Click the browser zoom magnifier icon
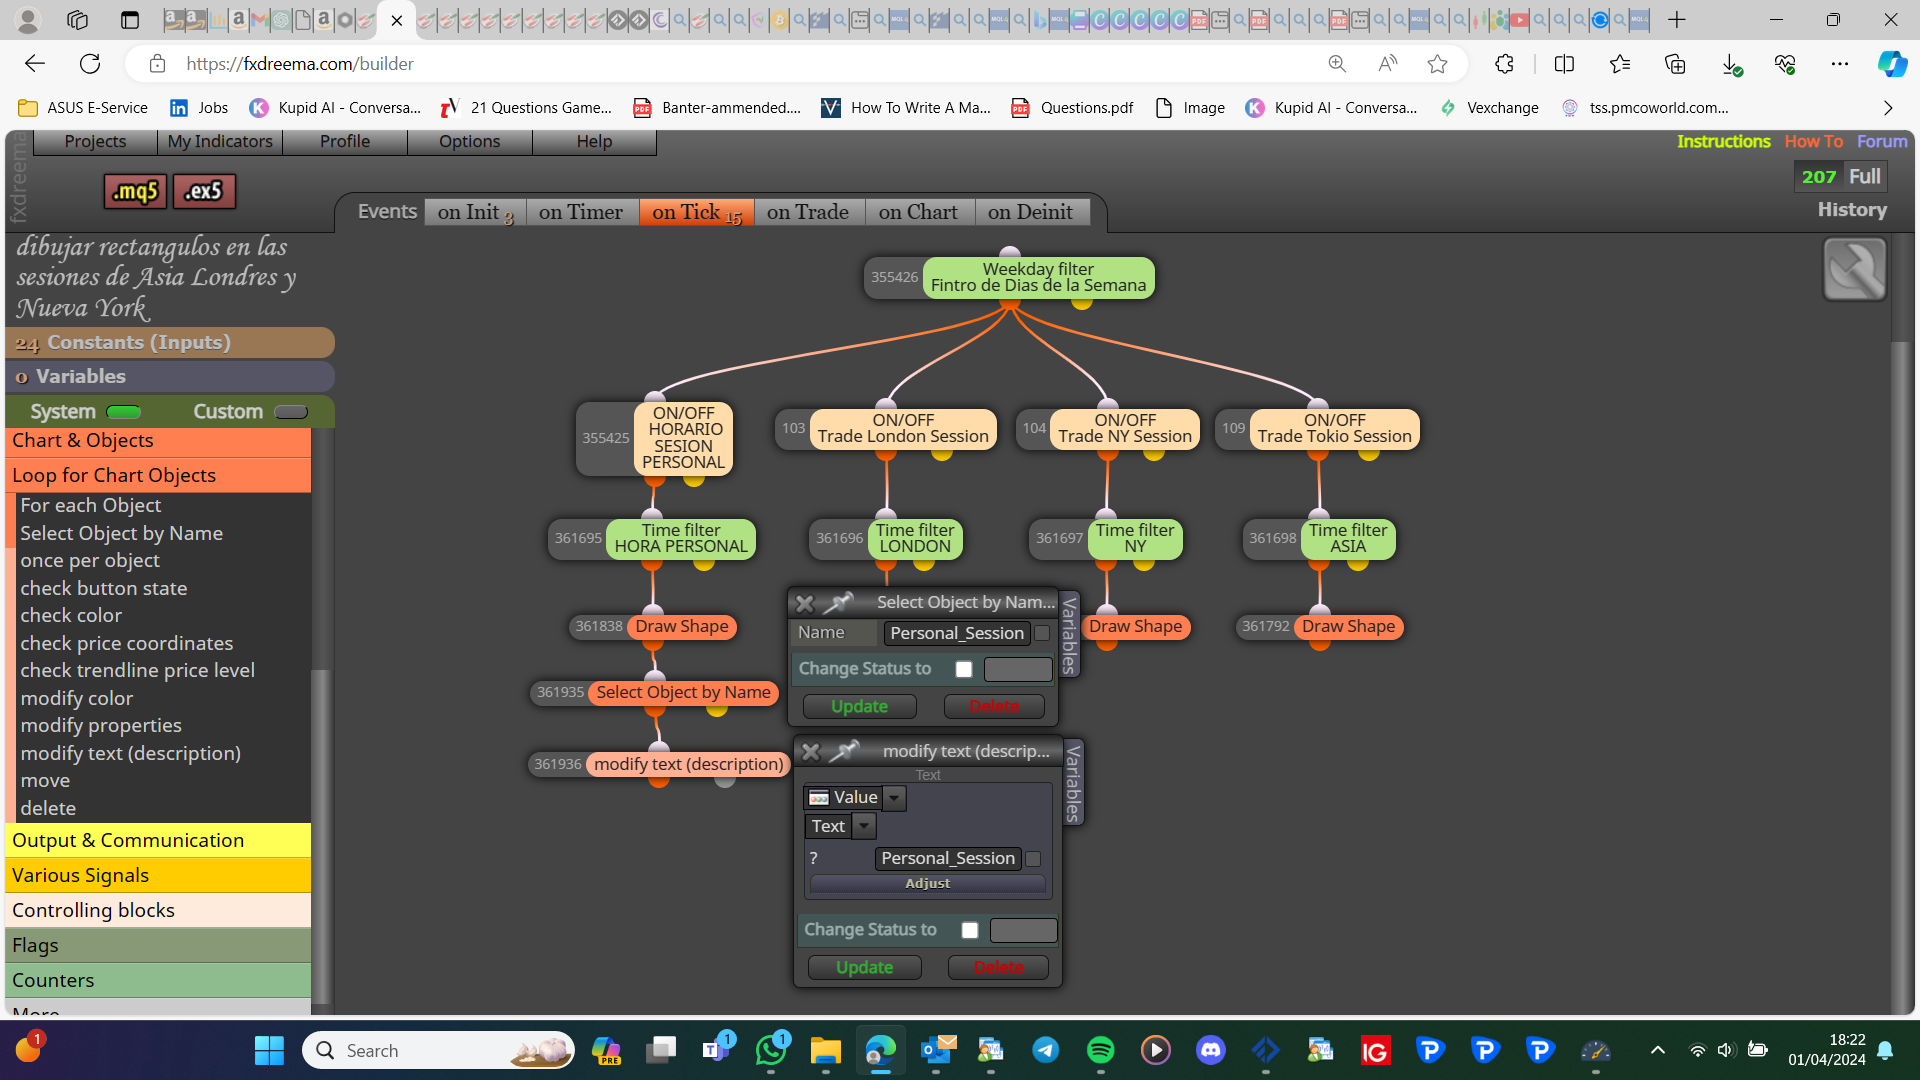Image resolution: width=1920 pixels, height=1080 pixels. 1337,64
